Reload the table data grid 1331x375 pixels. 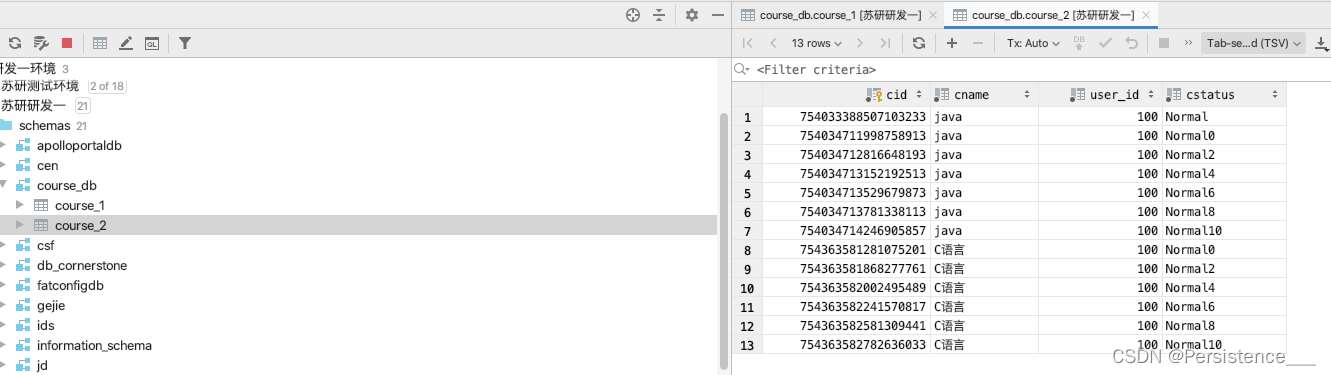tap(919, 43)
